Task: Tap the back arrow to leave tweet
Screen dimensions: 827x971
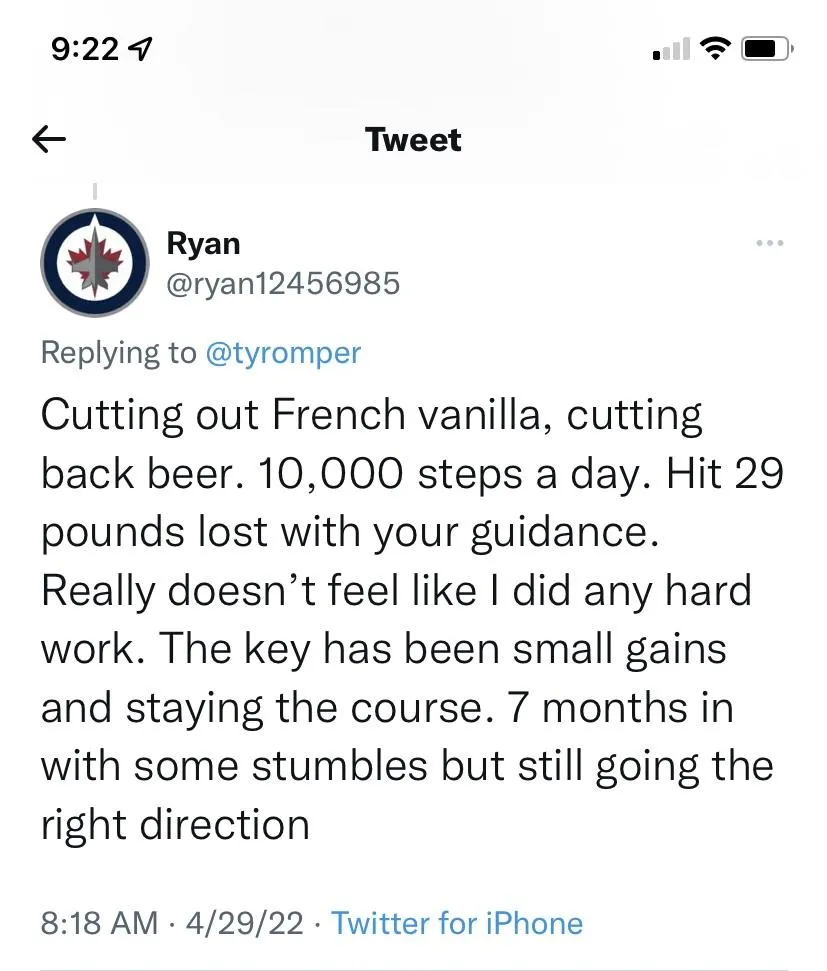Action: coord(49,140)
